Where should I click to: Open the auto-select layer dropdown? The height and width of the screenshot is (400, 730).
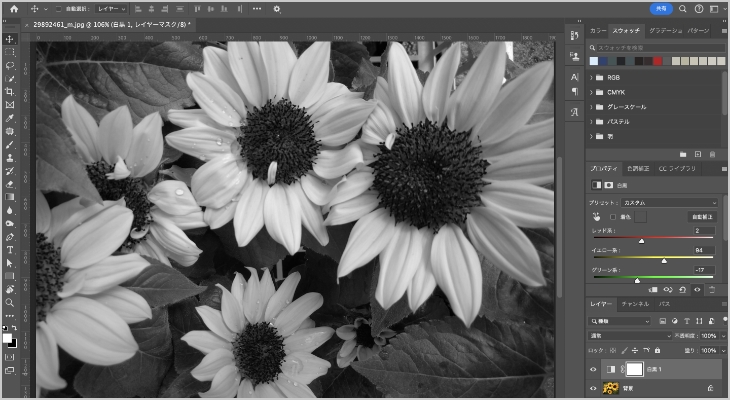(111, 9)
